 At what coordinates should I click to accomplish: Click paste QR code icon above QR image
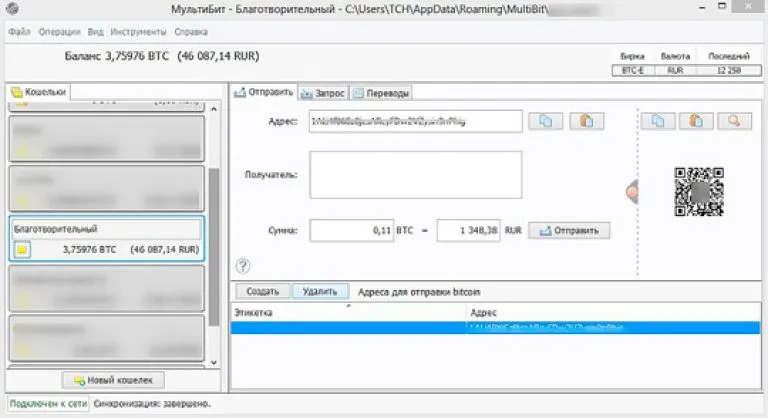click(696, 121)
